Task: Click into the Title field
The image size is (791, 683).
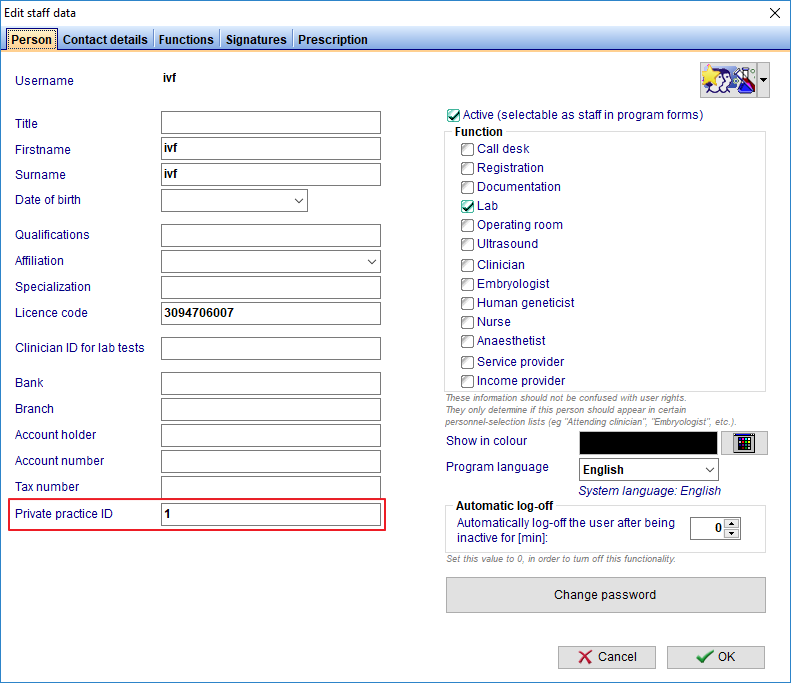Action: click(271, 123)
